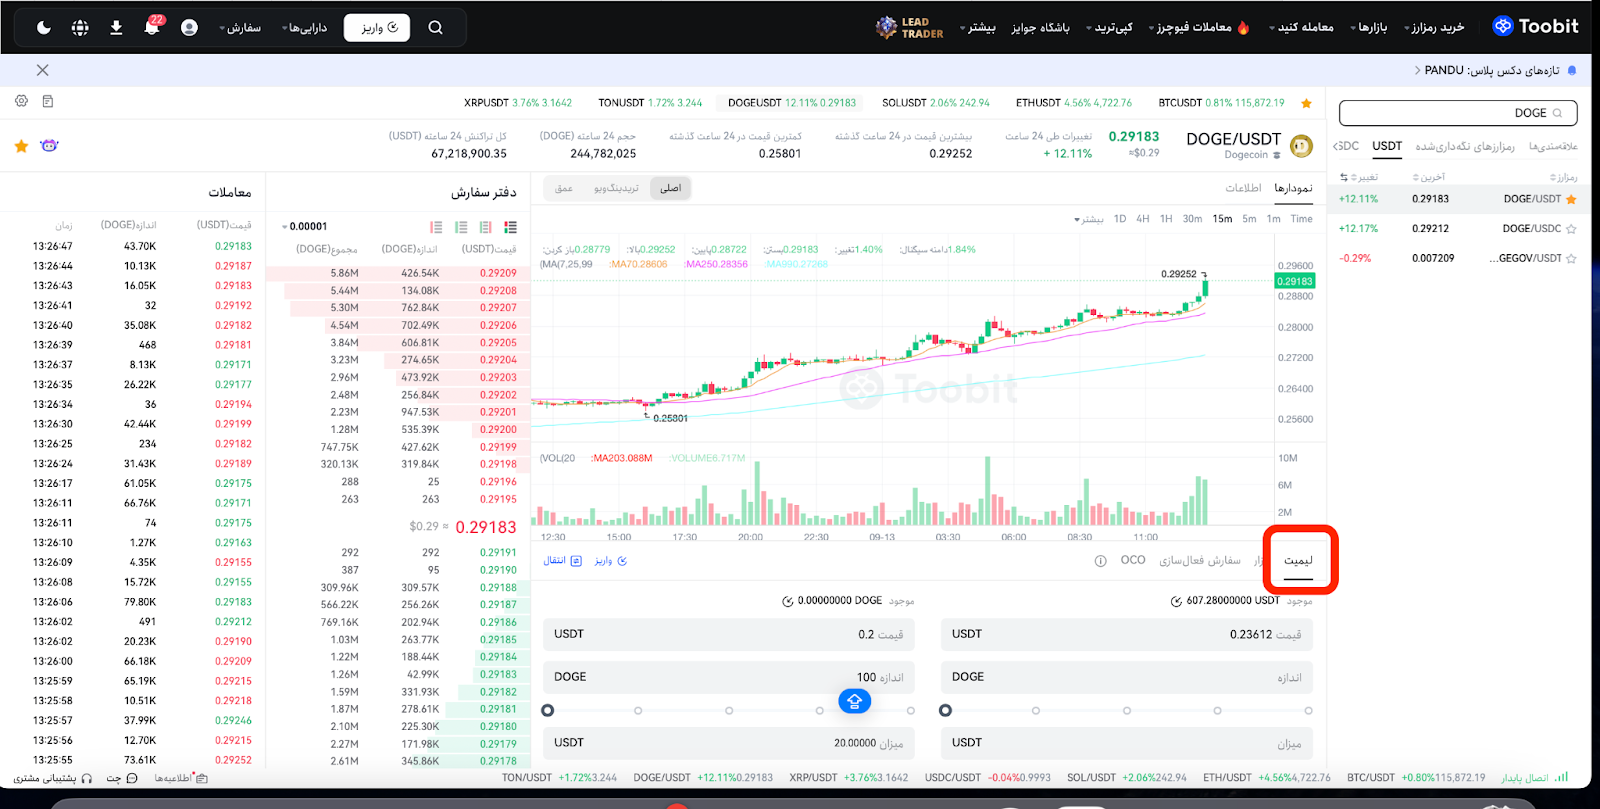Image resolution: width=1600 pixels, height=809 pixels.
Task: Set buy slider to the 100% dot
Action: (1308, 711)
